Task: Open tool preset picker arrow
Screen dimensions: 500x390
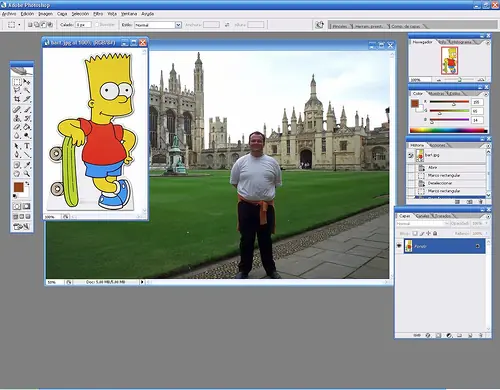Action: coord(19,25)
